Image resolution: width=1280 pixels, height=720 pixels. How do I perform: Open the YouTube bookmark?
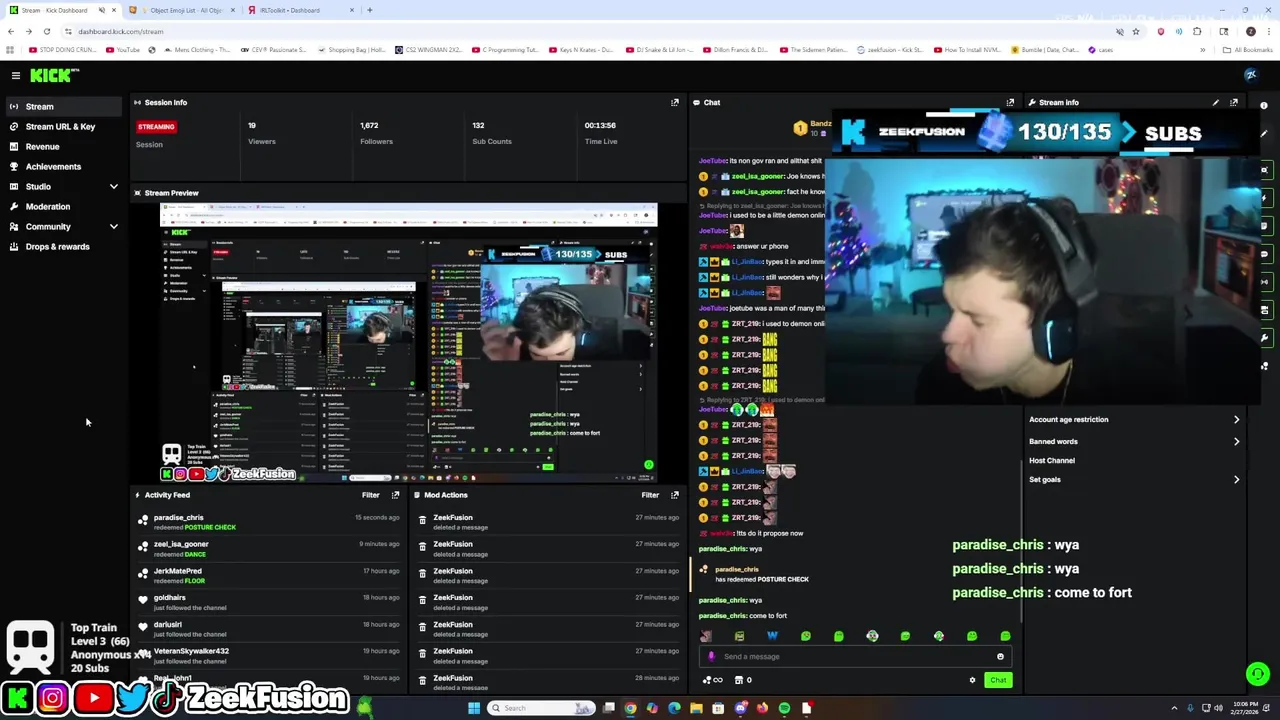click(x=123, y=50)
